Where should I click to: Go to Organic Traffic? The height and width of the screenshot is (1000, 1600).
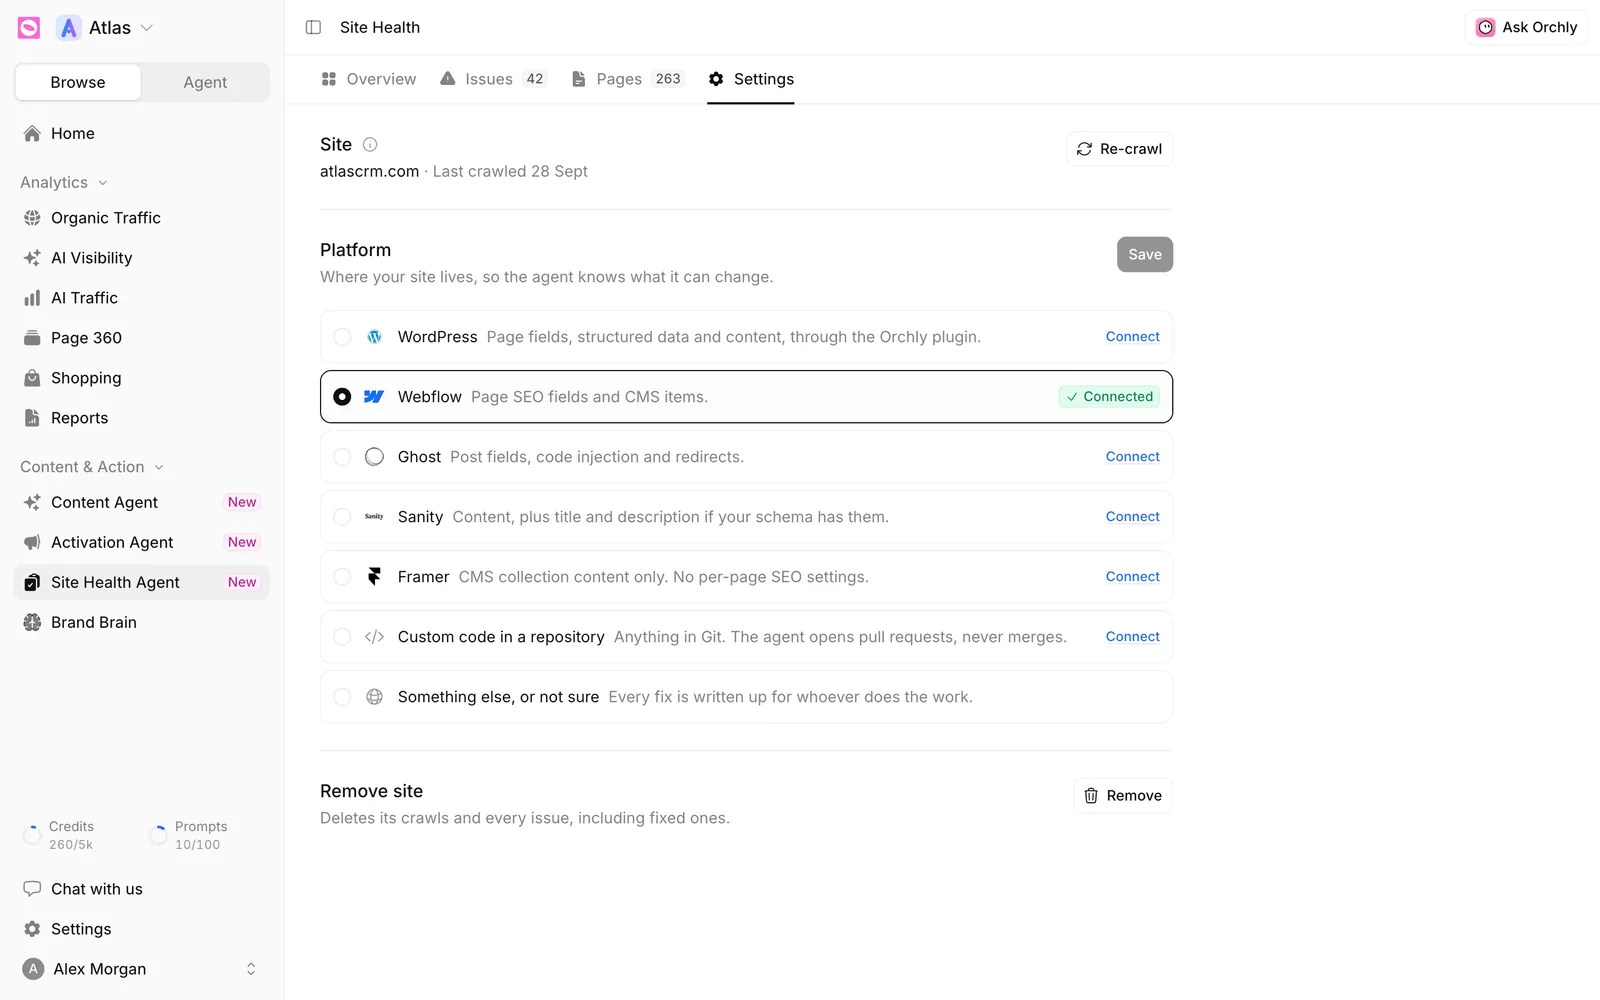pos(142,218)
